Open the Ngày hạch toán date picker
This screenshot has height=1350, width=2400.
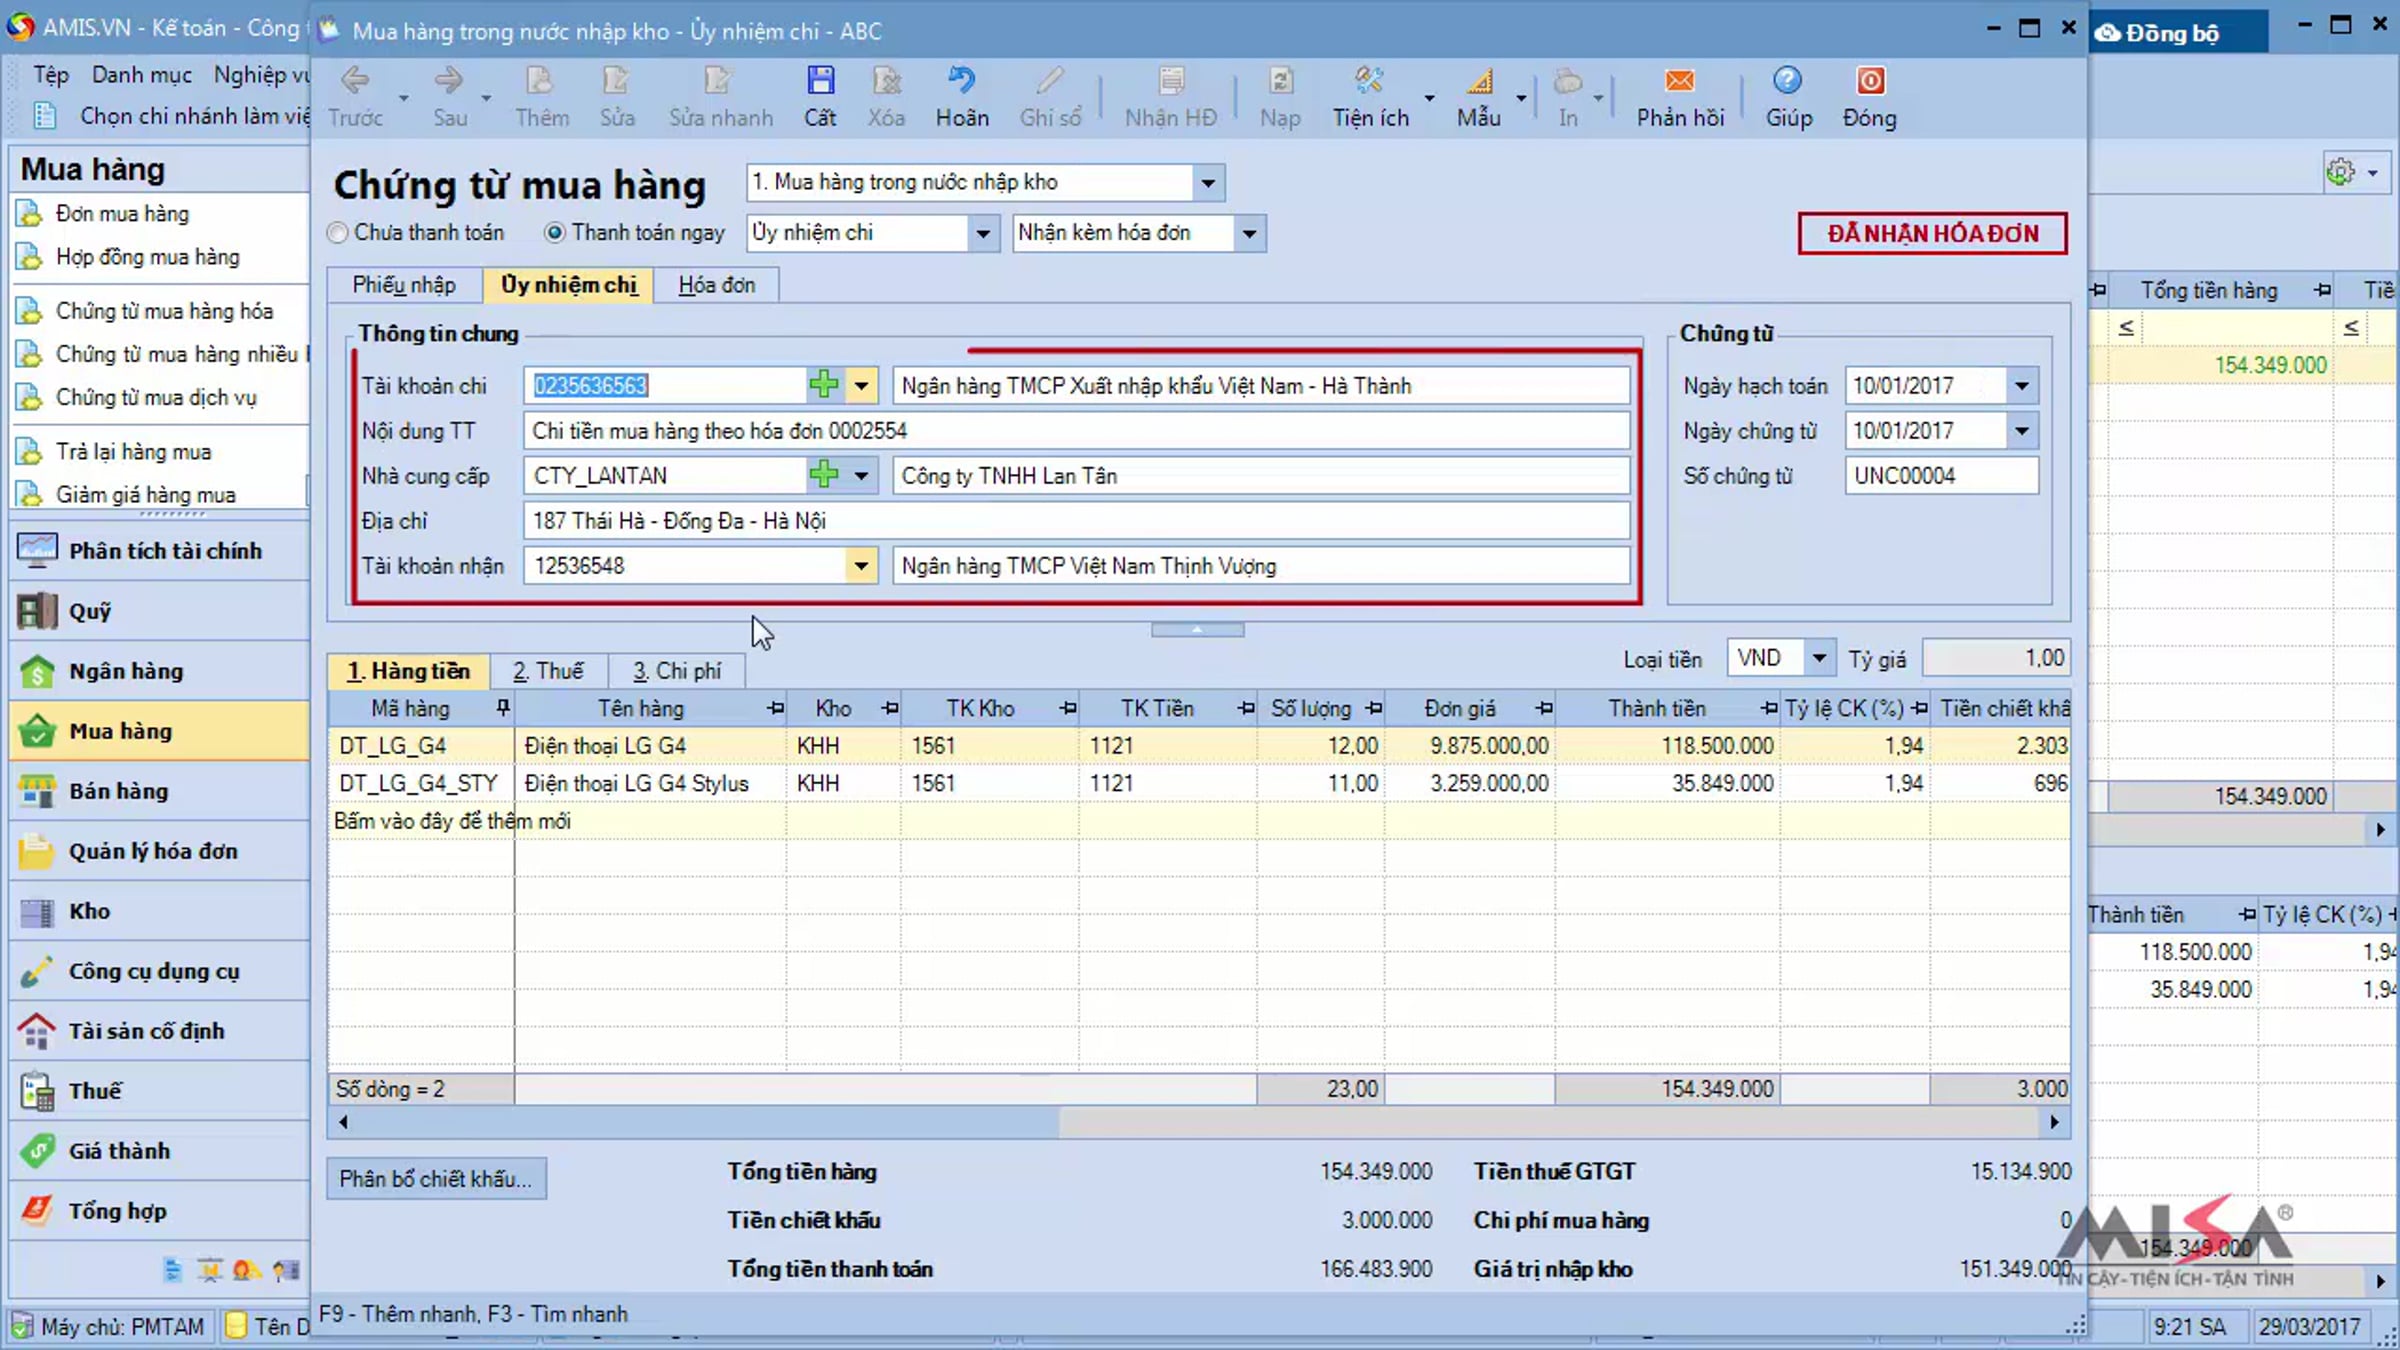[x=2021, y=386]
